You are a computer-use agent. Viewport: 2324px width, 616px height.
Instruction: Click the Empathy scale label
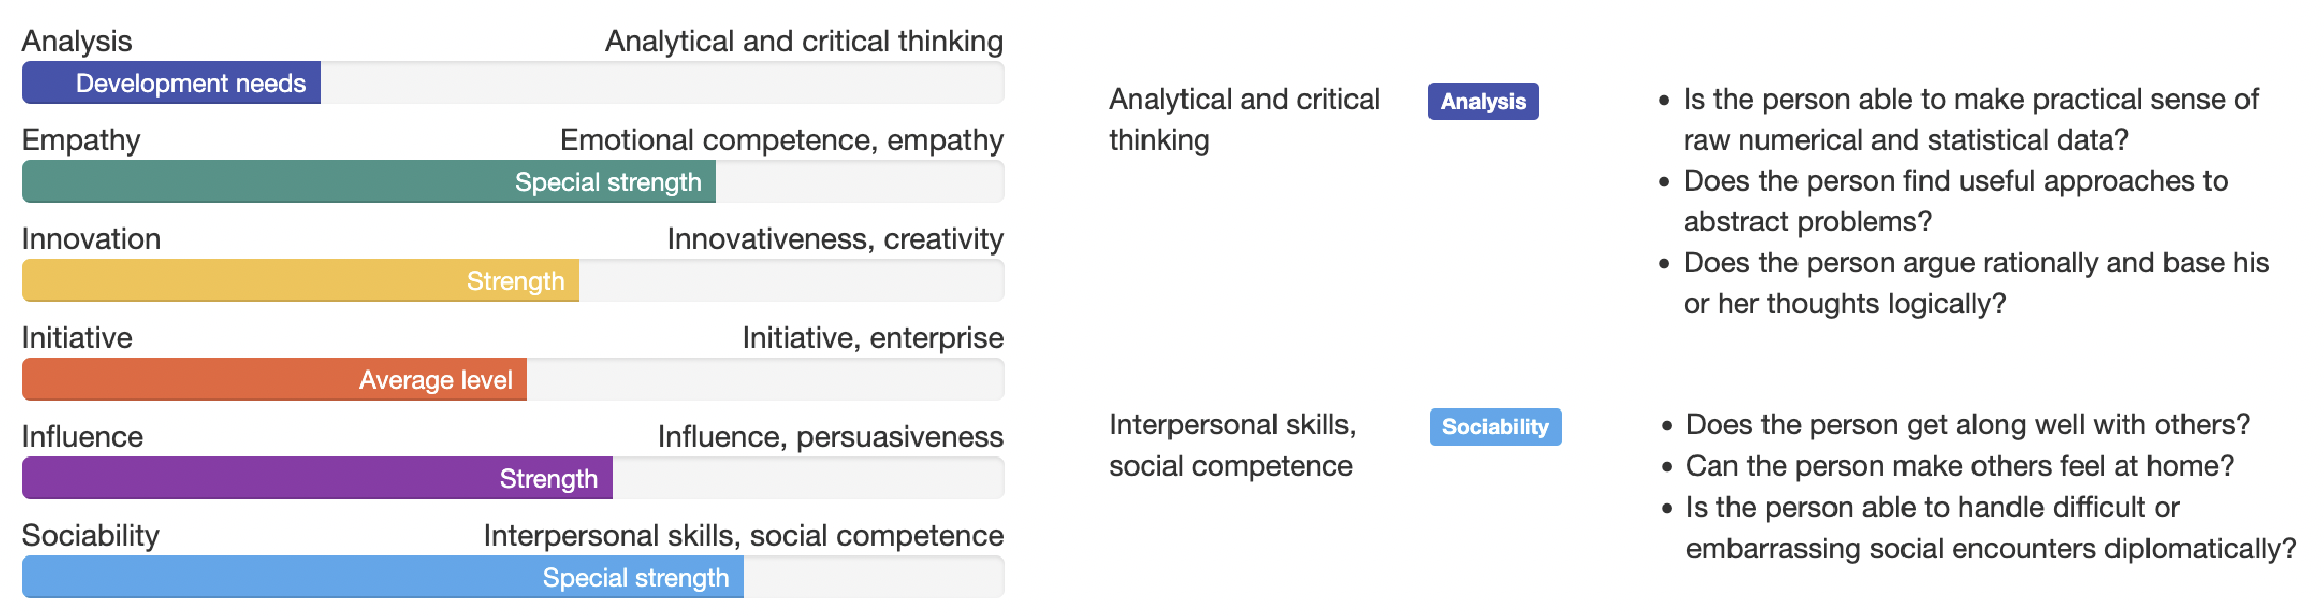[x=81, y=140]
